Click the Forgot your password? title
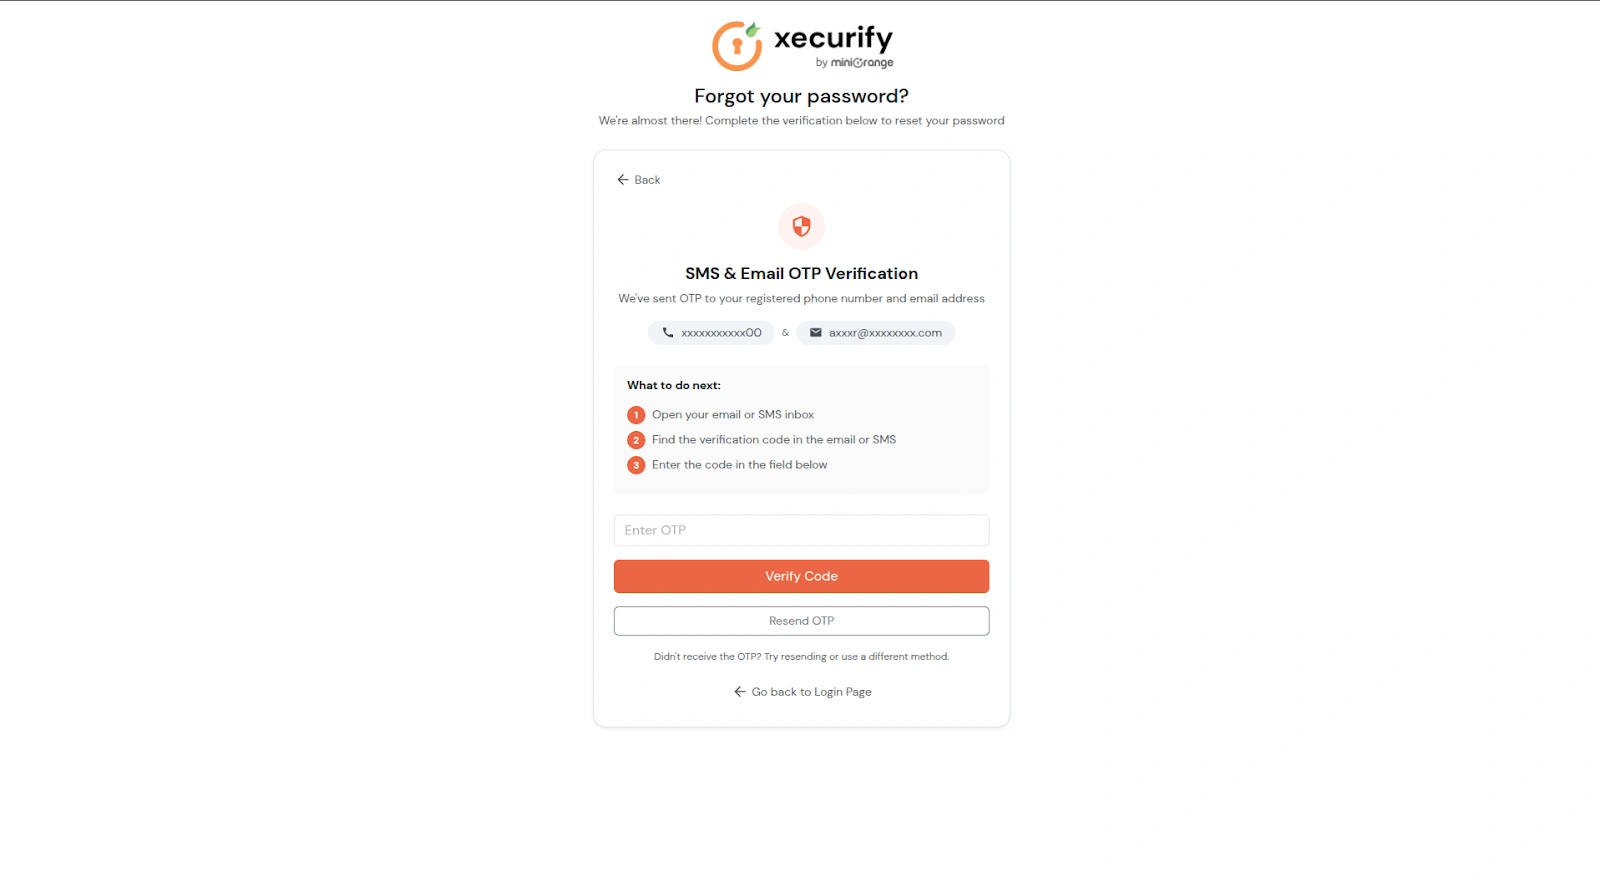 (801, 96)
